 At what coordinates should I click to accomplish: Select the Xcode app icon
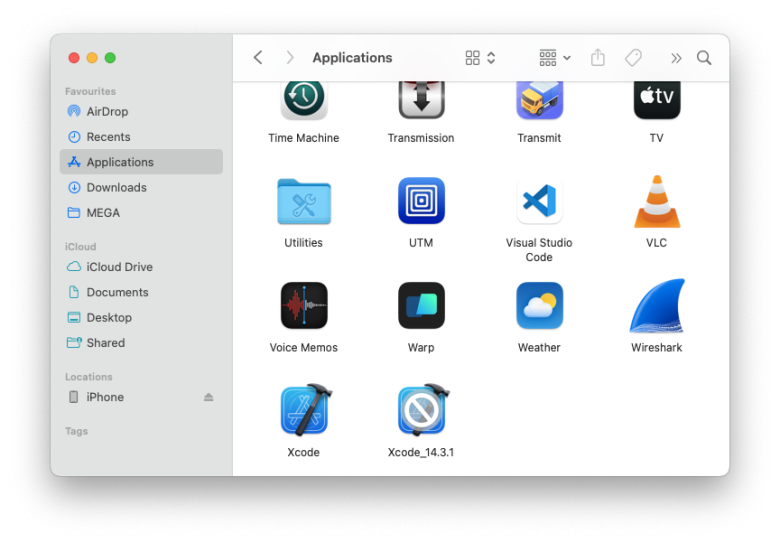305,410
